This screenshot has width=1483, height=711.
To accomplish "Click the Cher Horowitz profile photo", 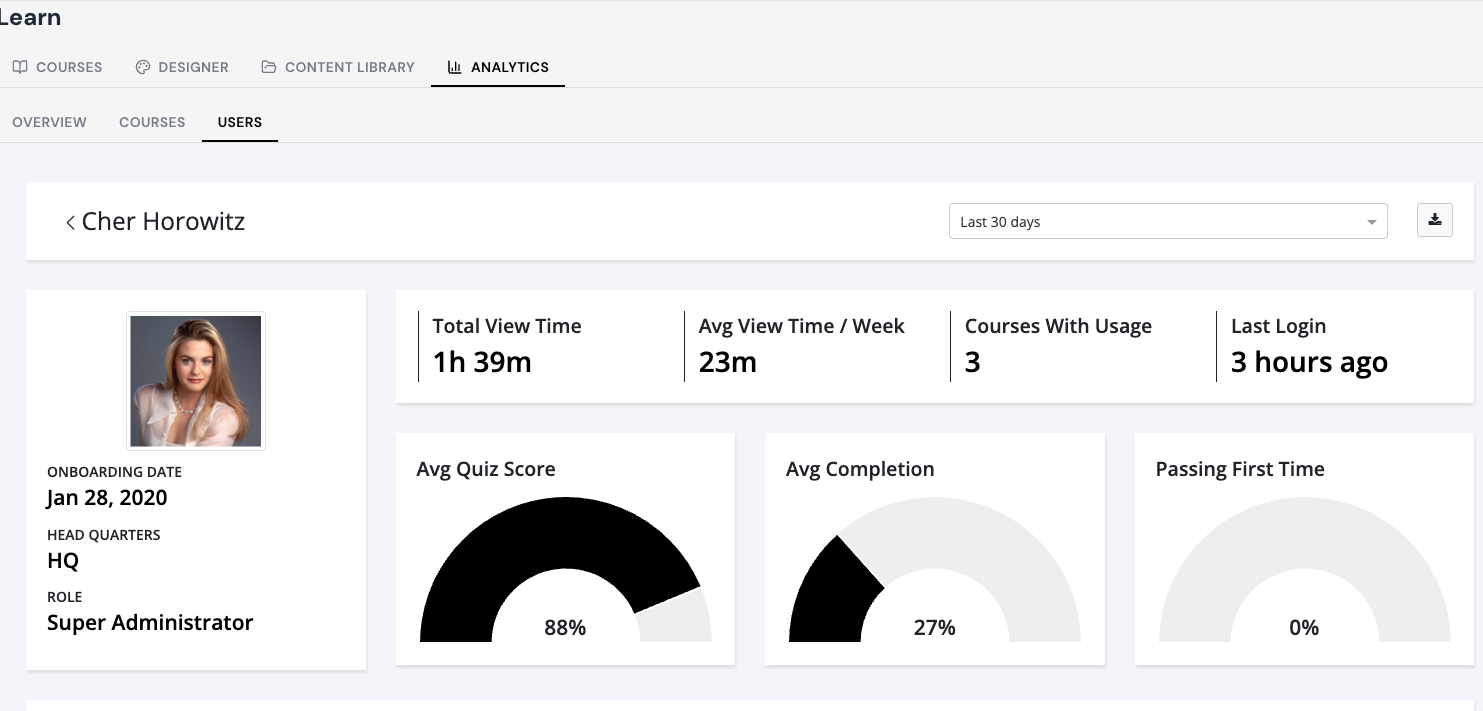I will click(x=196, y=381).
